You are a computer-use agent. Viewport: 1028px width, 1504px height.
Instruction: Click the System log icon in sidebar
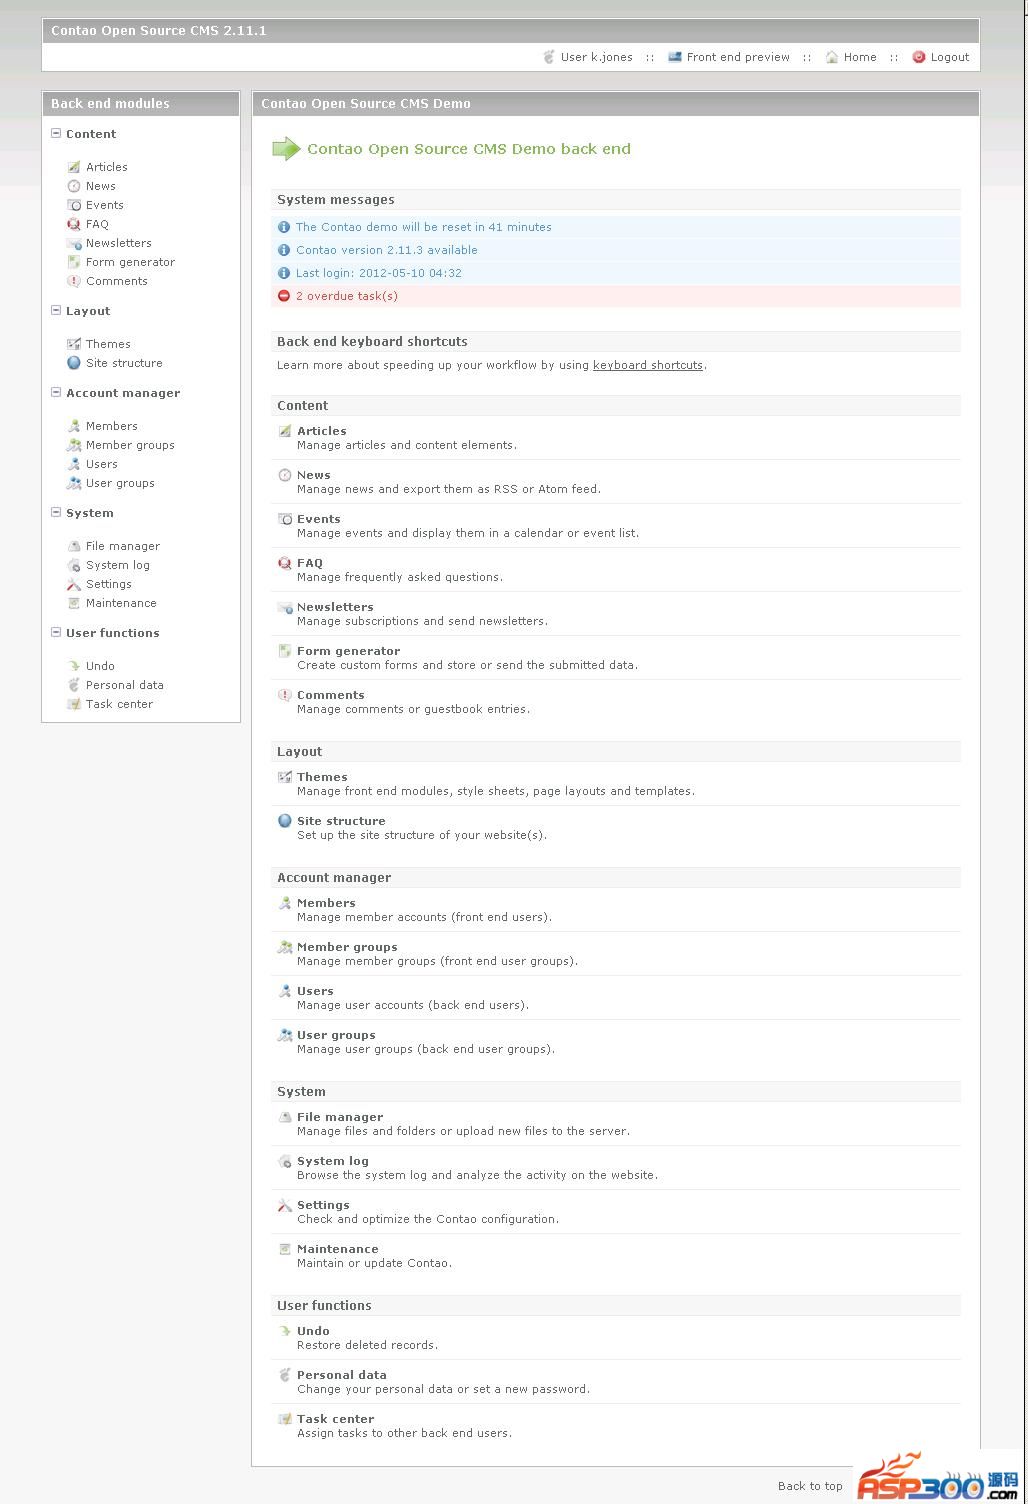[x=73, y=565]
